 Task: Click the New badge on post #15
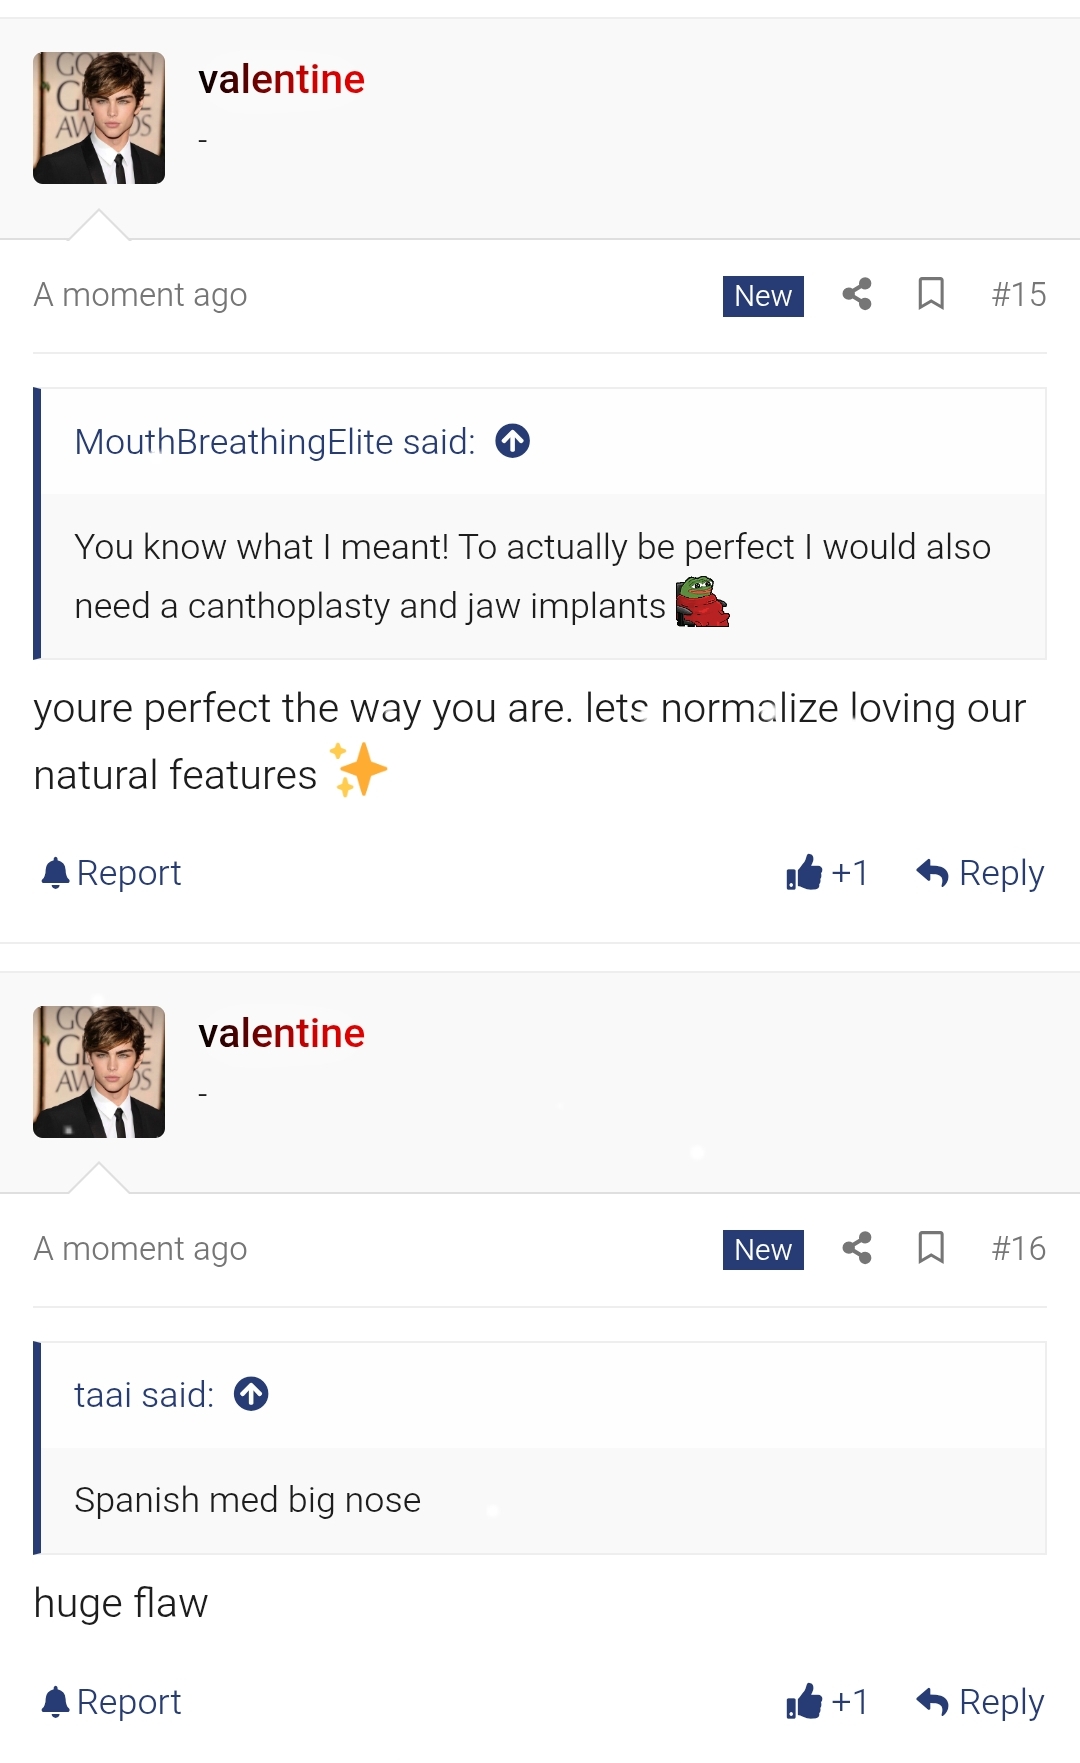[762, 295]
